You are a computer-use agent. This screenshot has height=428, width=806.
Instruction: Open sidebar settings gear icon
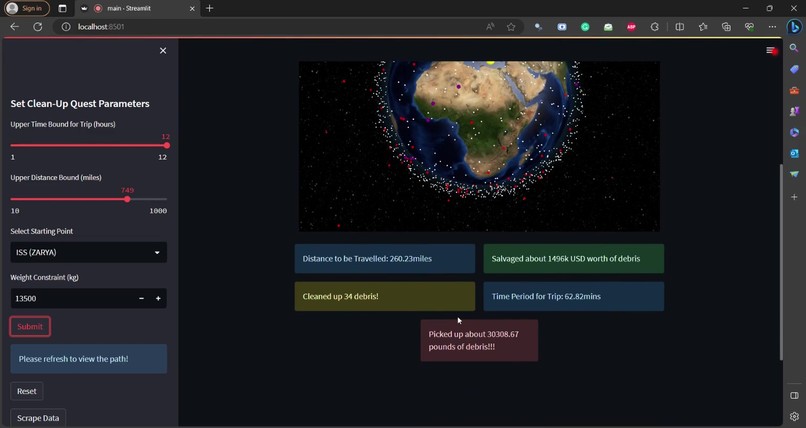point(794,416)
